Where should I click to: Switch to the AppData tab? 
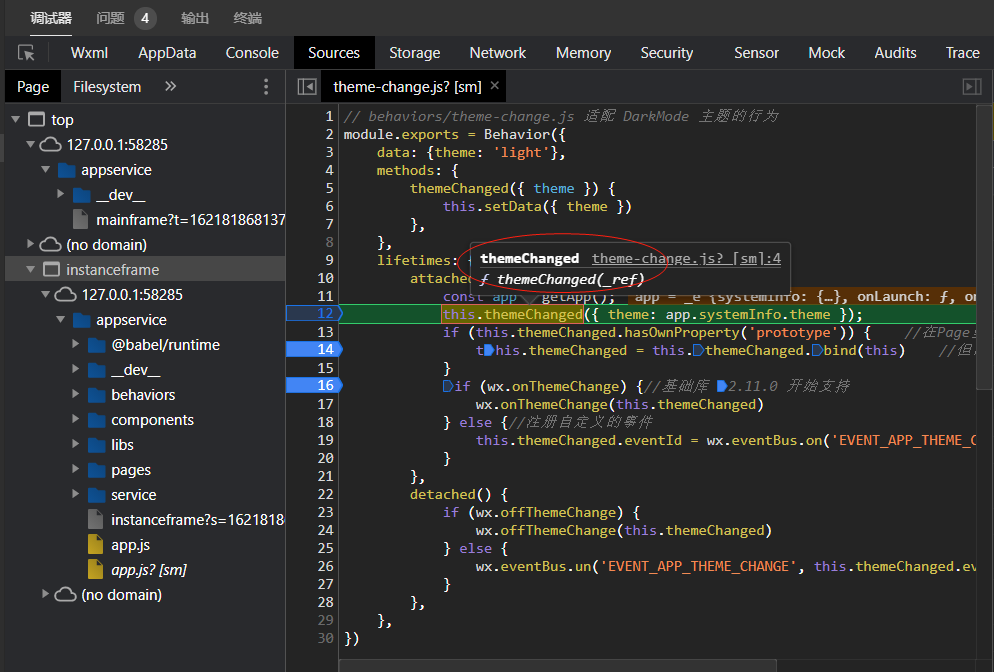167,53
